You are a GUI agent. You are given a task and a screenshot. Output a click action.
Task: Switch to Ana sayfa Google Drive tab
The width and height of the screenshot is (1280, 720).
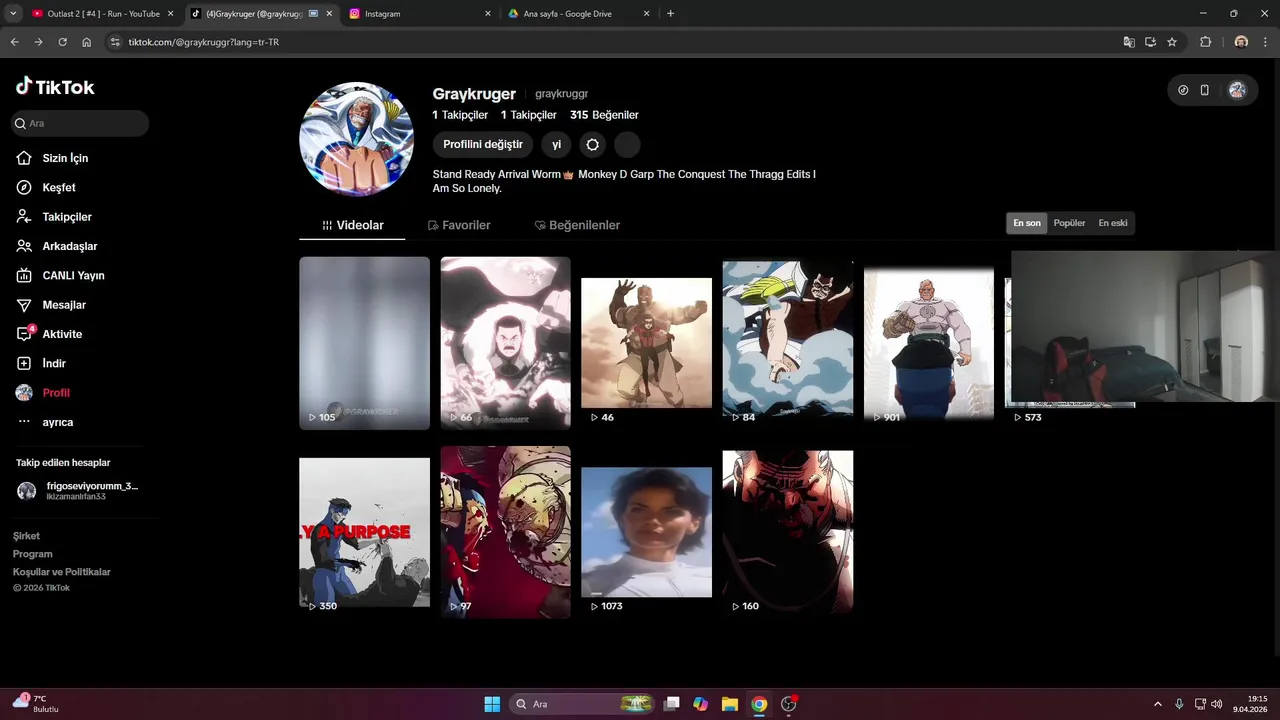pyautogui.click(x=578, y=14)
